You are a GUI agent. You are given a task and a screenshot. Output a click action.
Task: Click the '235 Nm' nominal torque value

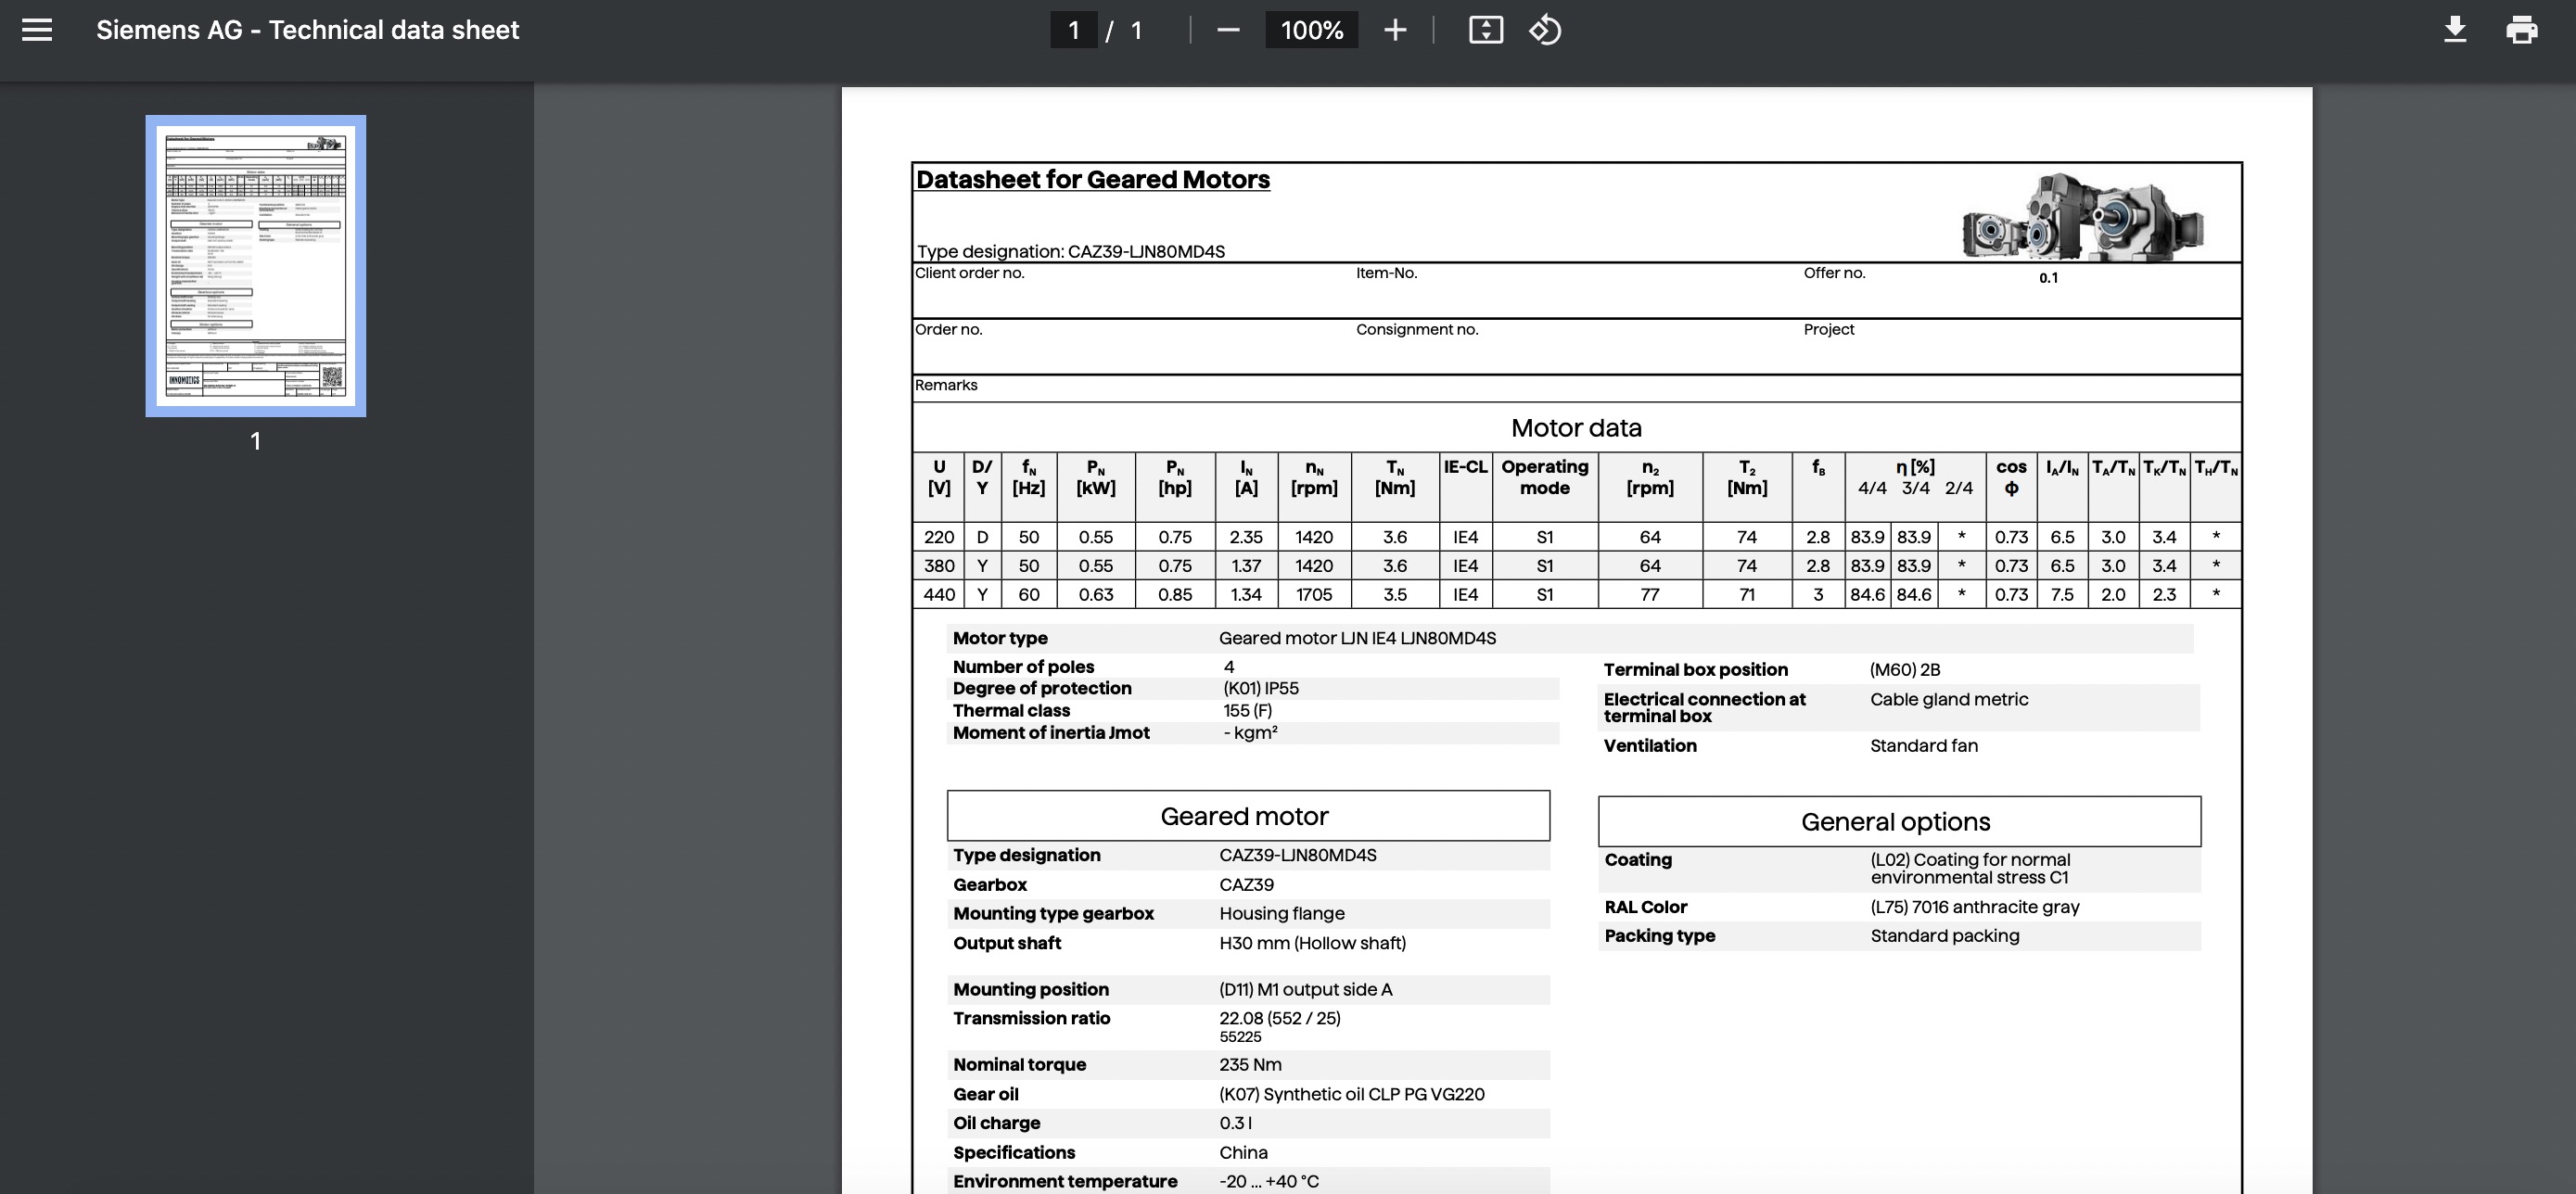point(1250,1065)
